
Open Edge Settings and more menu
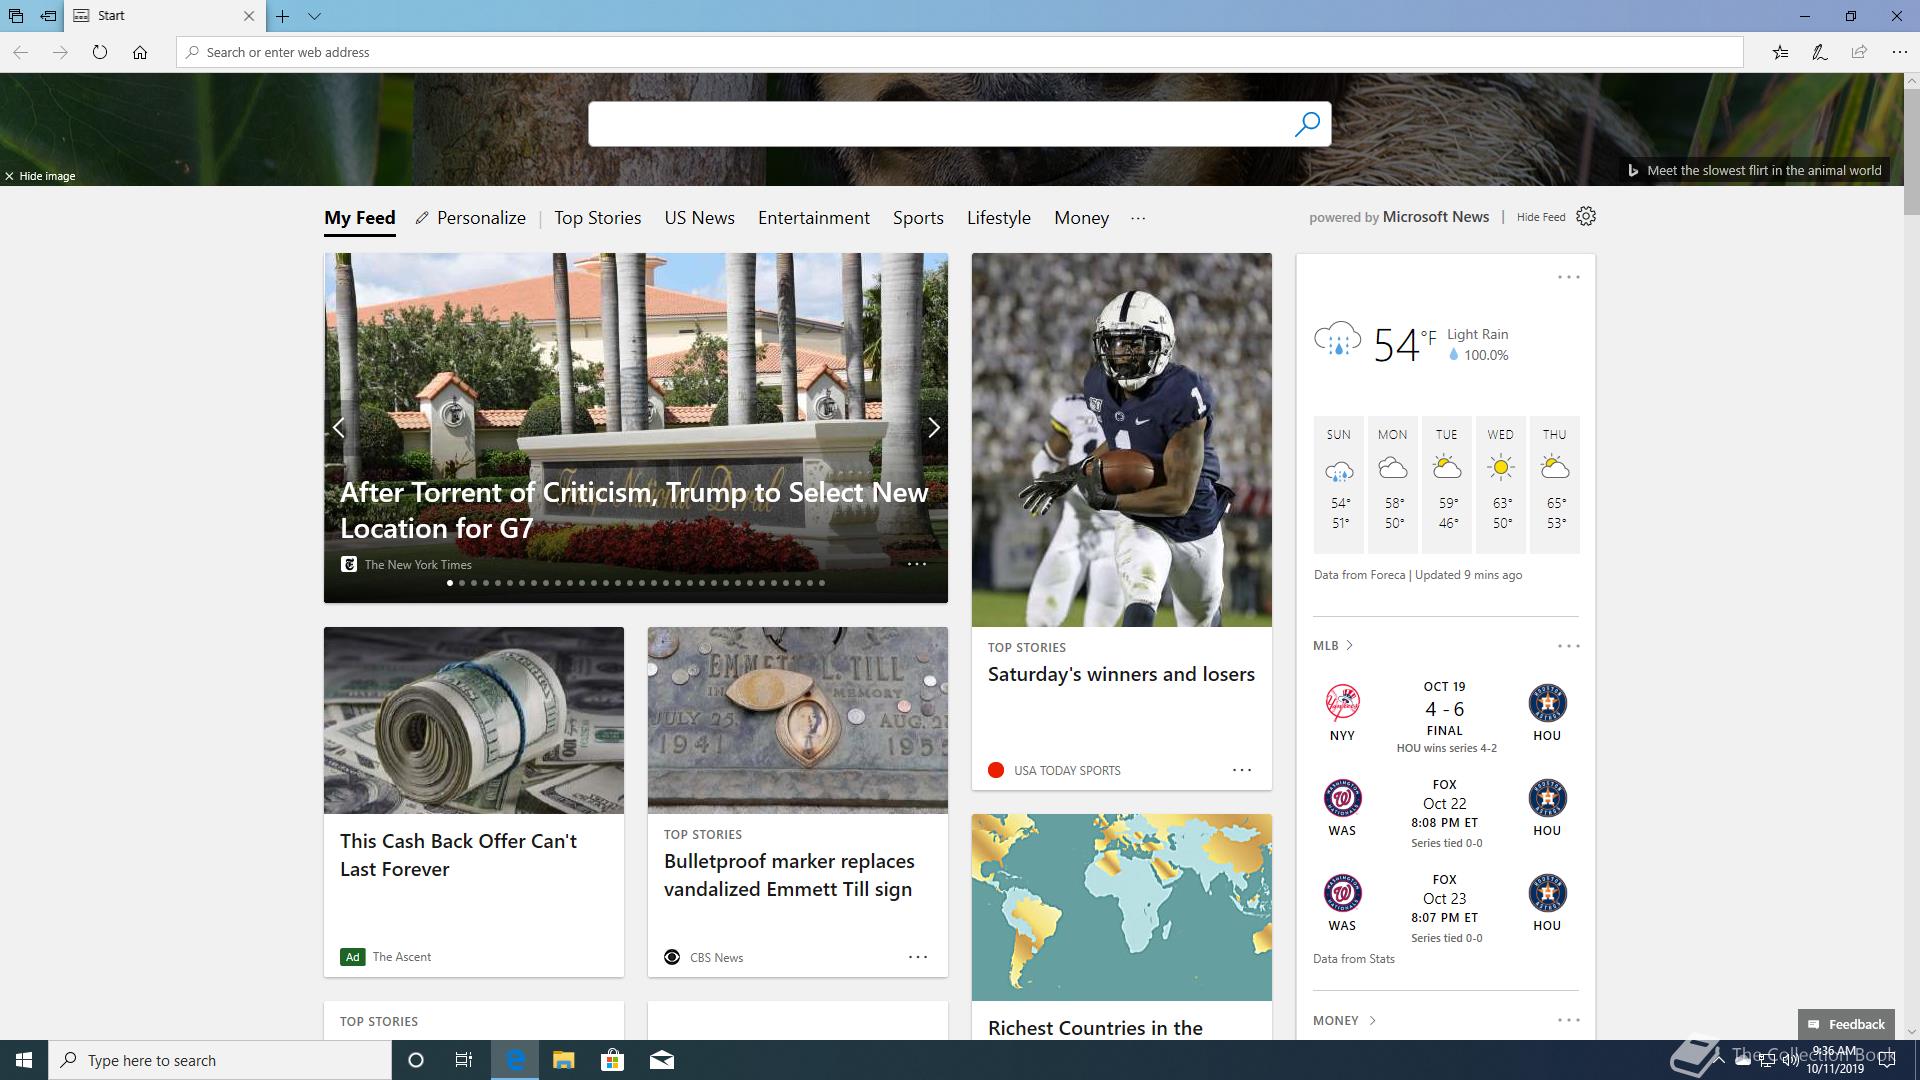pyautogui.click(x=1899, y=52)
